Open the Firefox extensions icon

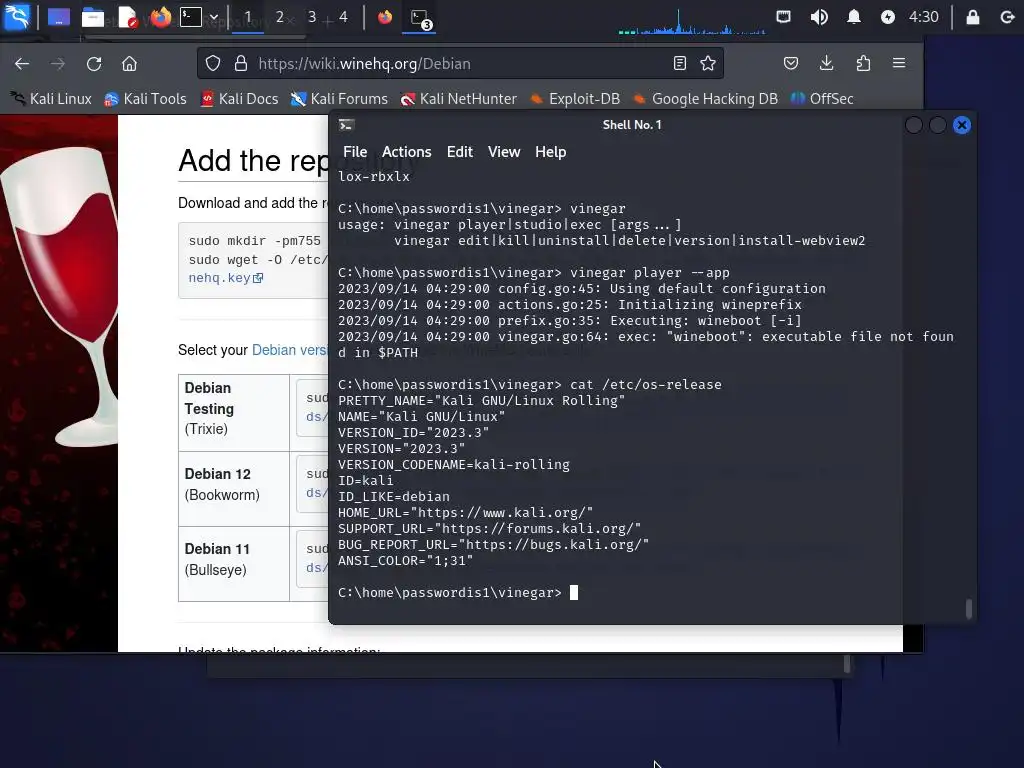tap(863, 63)
